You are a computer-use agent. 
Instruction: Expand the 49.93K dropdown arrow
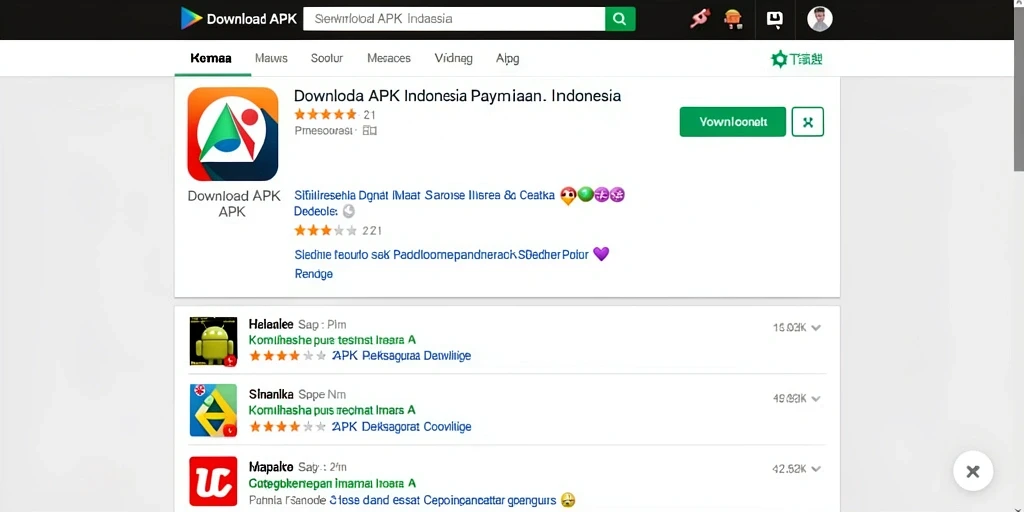point(816,398)
